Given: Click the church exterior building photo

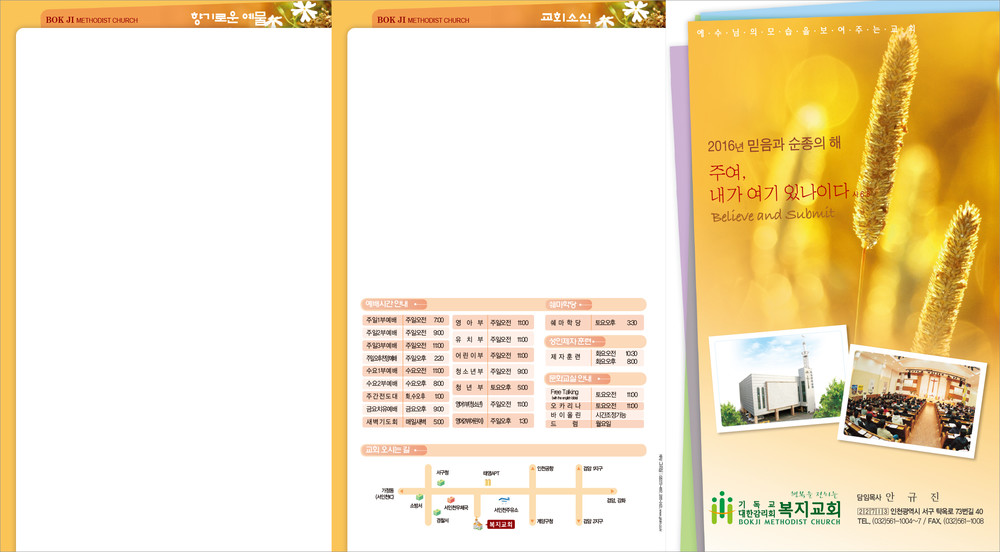Looking at the screenshot, I should (772, 384).
